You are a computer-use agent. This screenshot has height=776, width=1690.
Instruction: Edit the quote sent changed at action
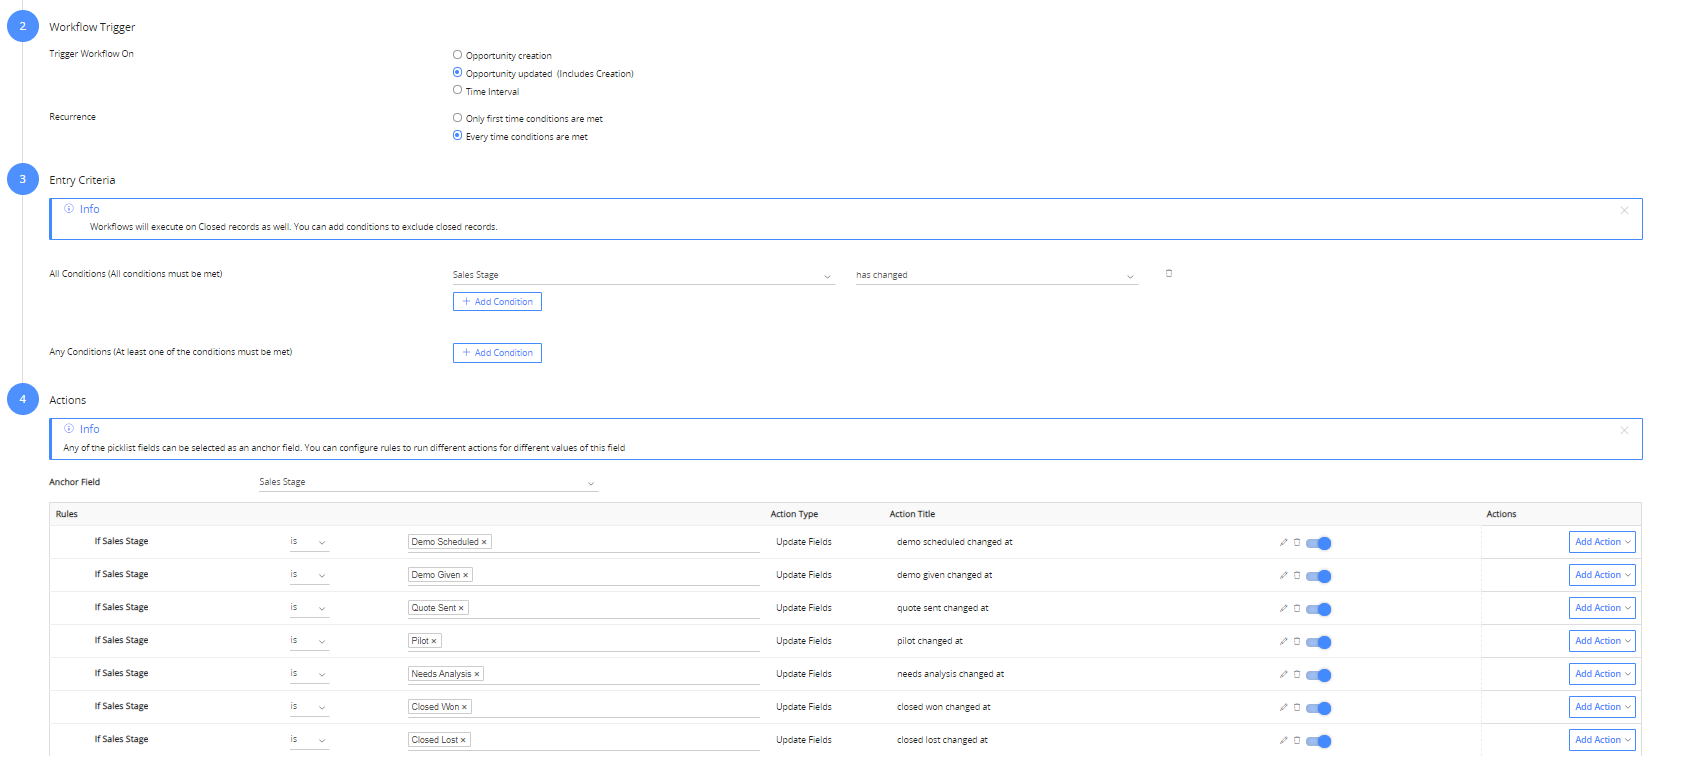point(1283,609)
